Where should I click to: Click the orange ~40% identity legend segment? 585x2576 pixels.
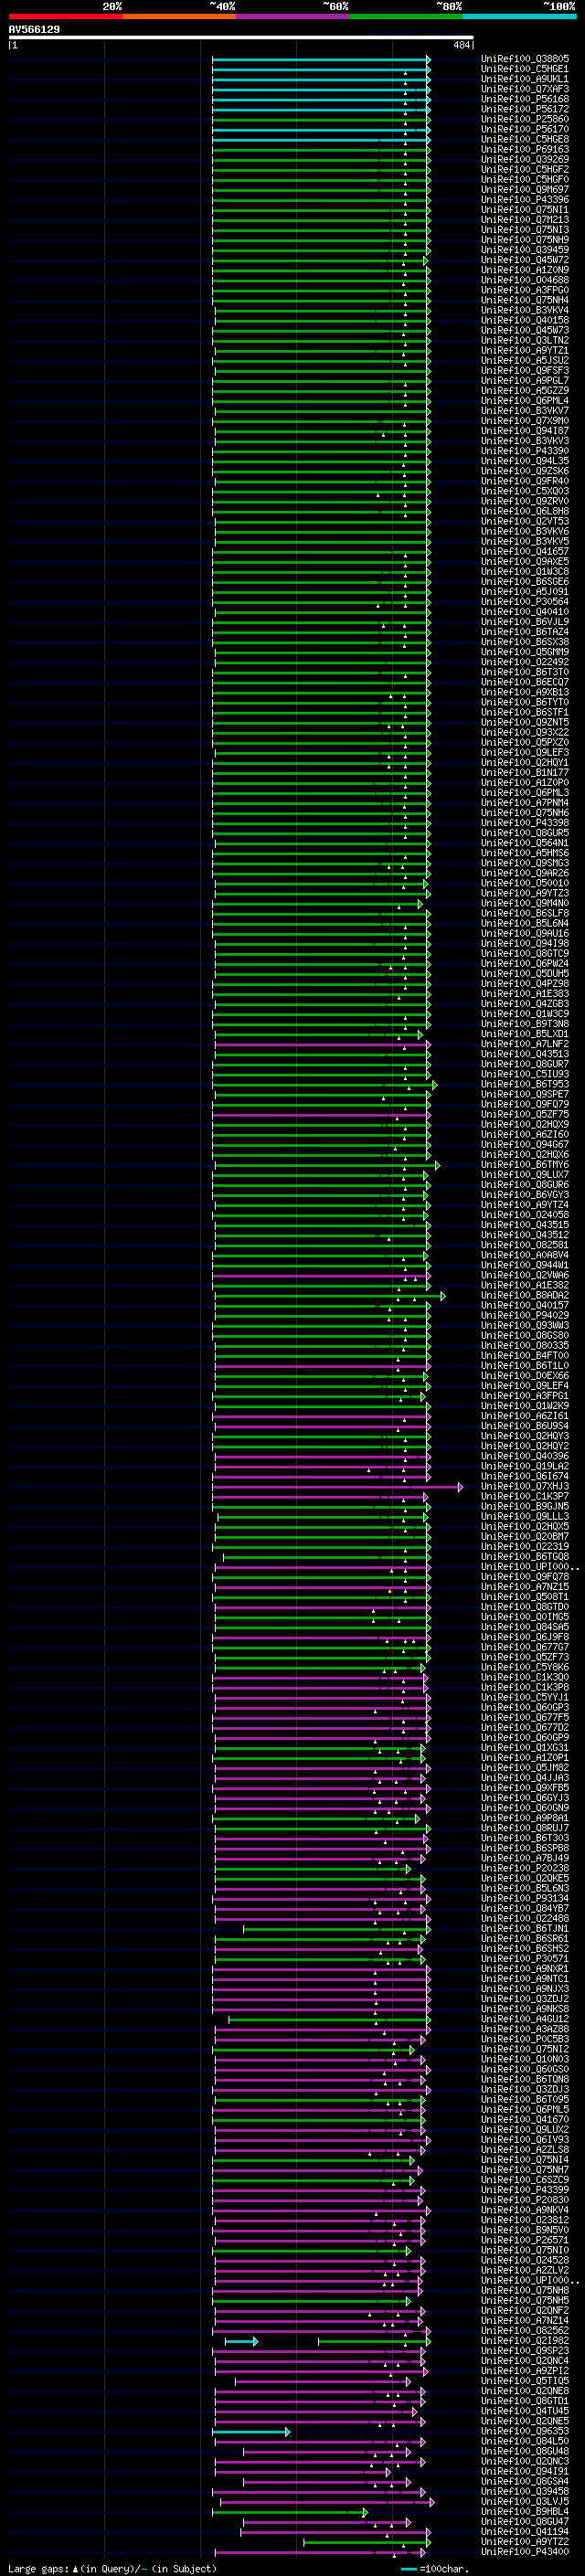tap(179, 16)
